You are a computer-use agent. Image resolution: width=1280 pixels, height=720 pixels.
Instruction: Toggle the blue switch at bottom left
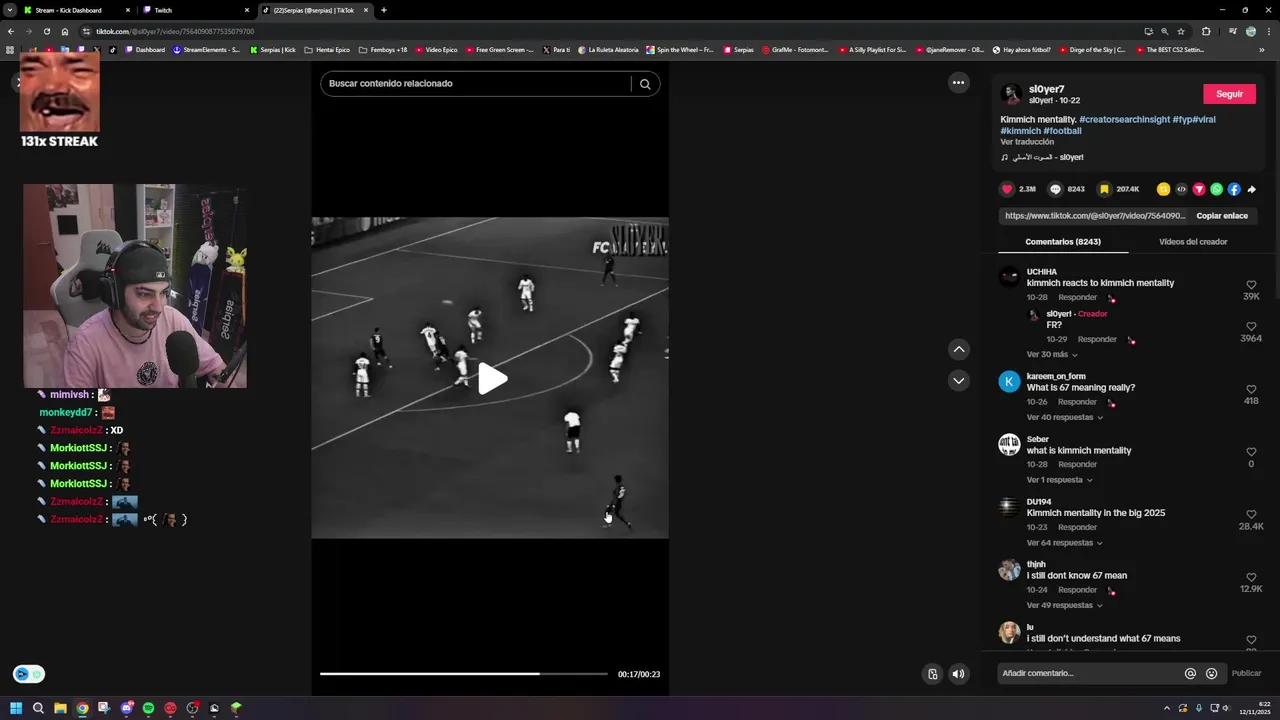coord(29,674)
